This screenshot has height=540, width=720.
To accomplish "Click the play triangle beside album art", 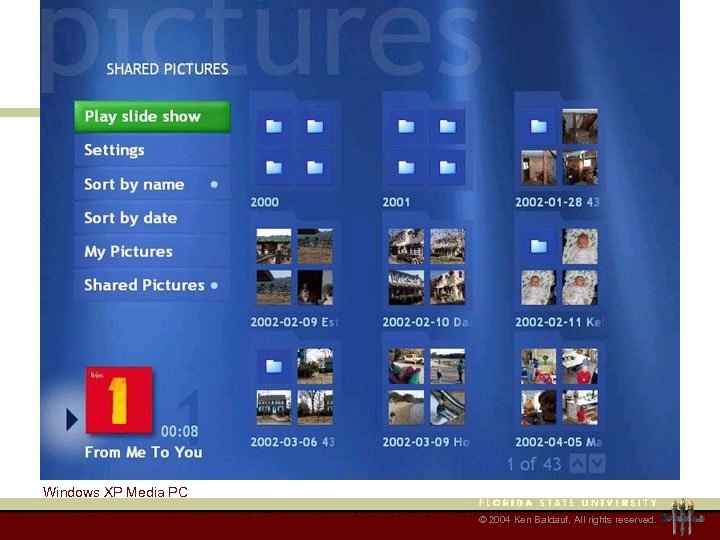I will click(72, 419).
